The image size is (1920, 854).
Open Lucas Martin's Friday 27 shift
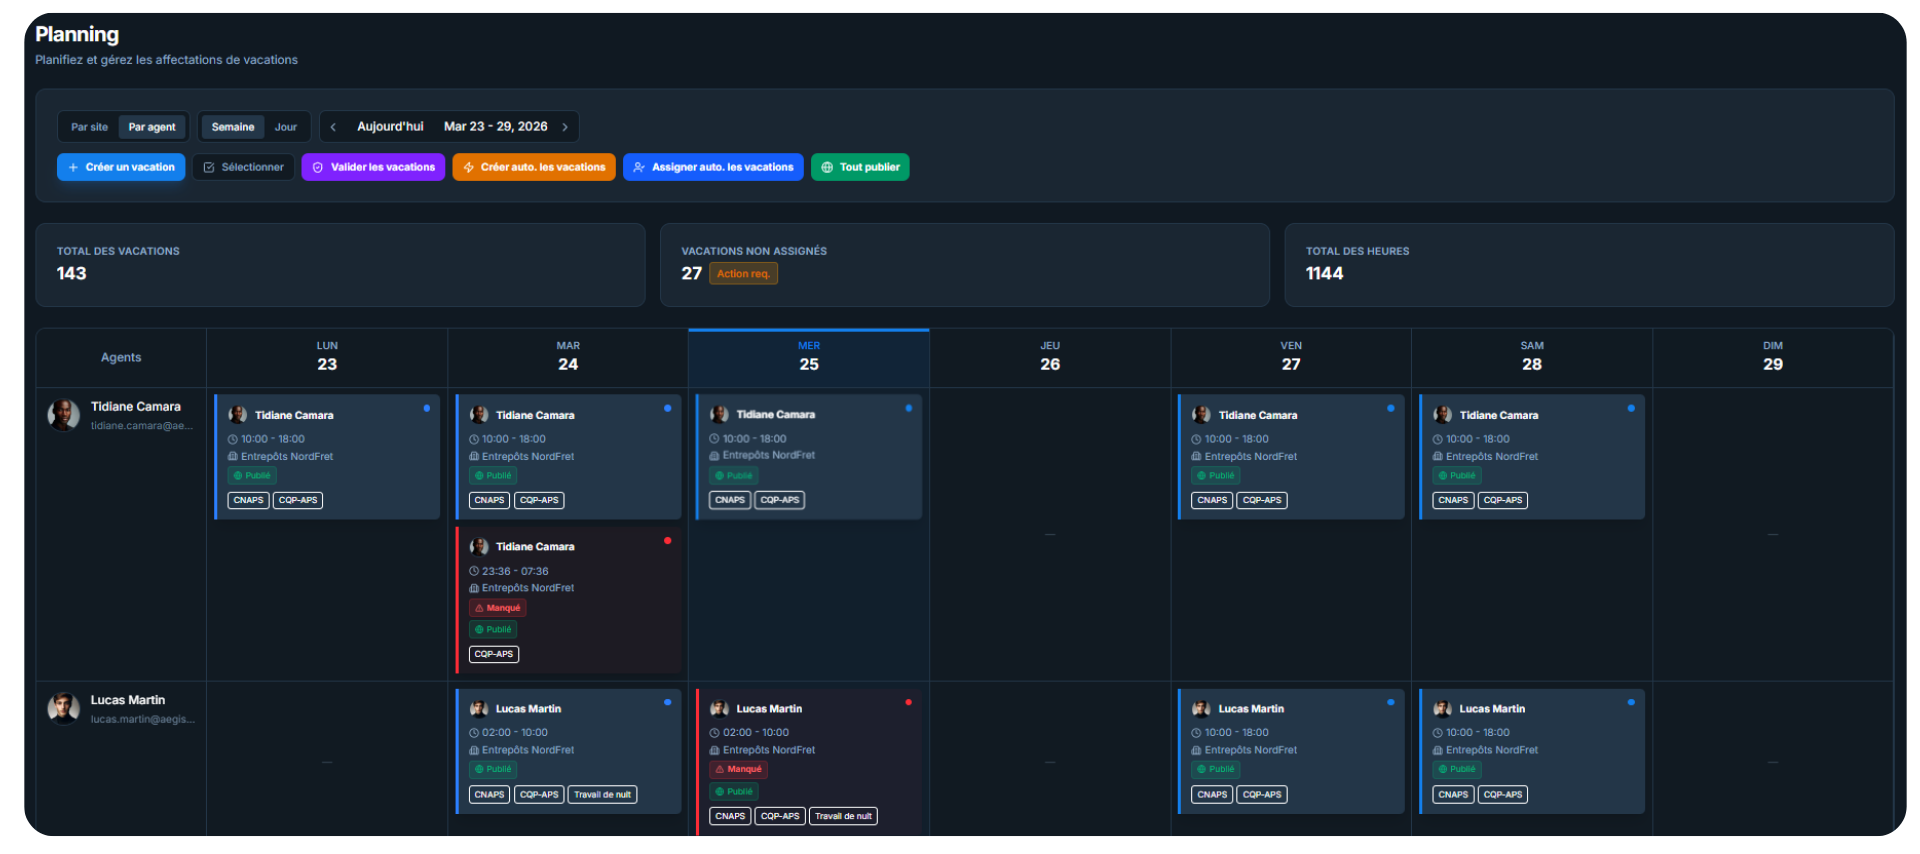point(1291,751)
